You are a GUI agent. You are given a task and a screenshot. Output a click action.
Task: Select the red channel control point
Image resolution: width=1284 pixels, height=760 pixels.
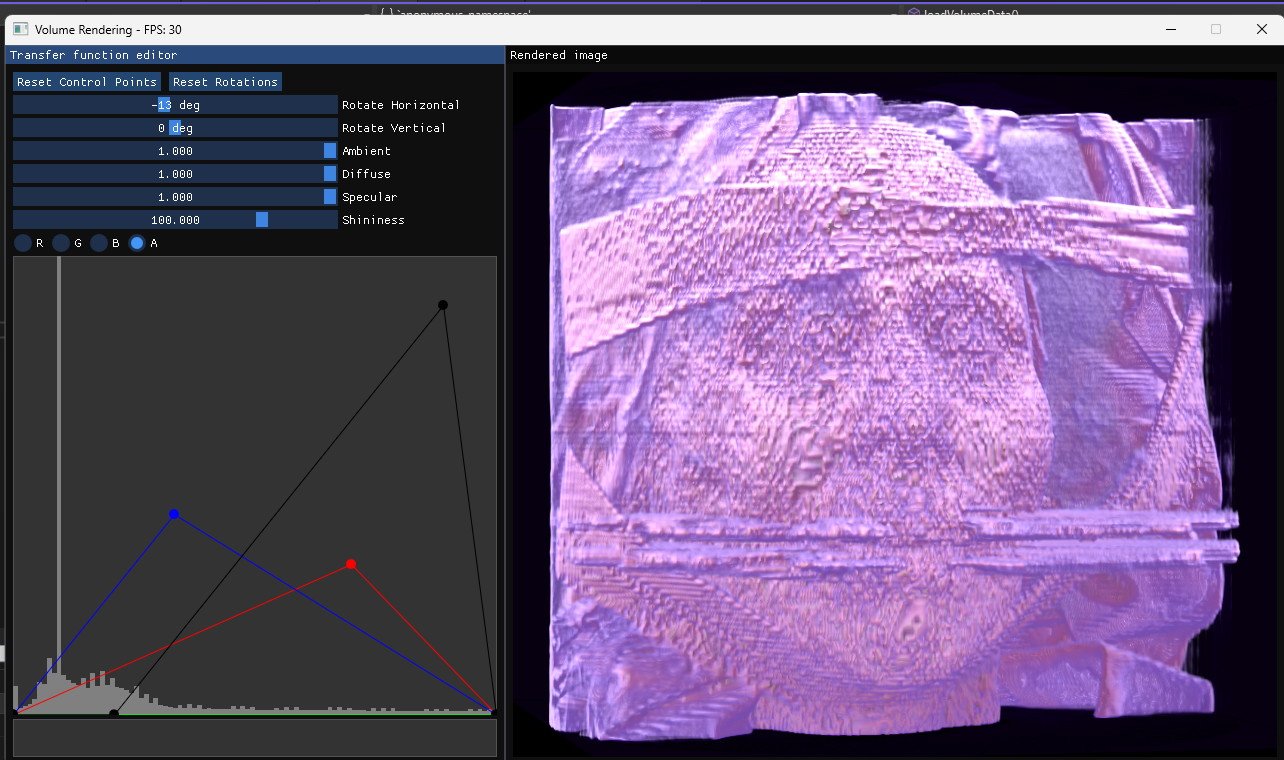350,563
